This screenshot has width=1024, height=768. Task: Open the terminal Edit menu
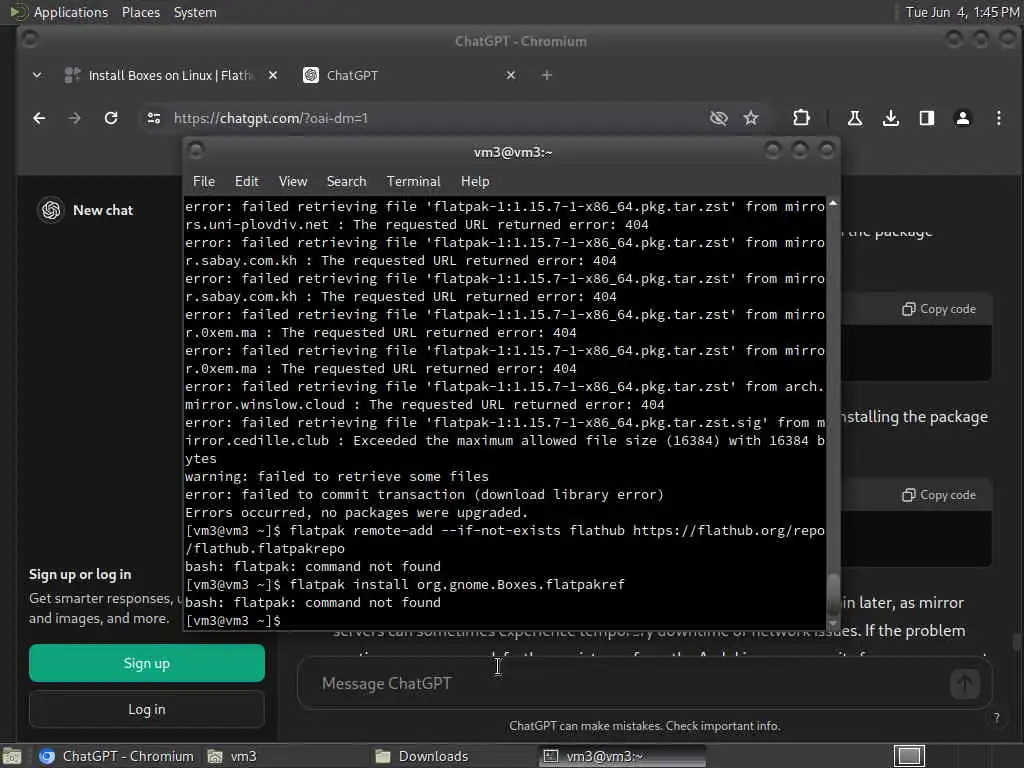pyautogui.click(x=247, y=182)
